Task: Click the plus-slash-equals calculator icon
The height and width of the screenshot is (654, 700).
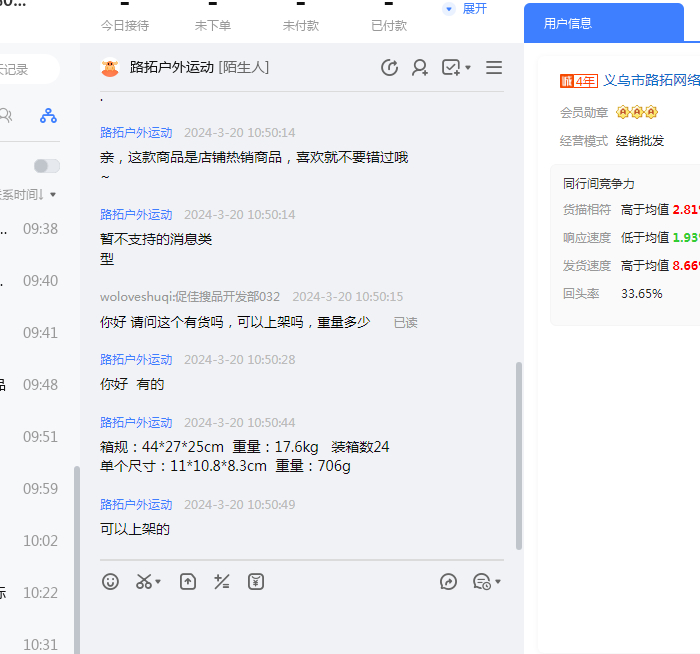Action: (x=222, y=582)
